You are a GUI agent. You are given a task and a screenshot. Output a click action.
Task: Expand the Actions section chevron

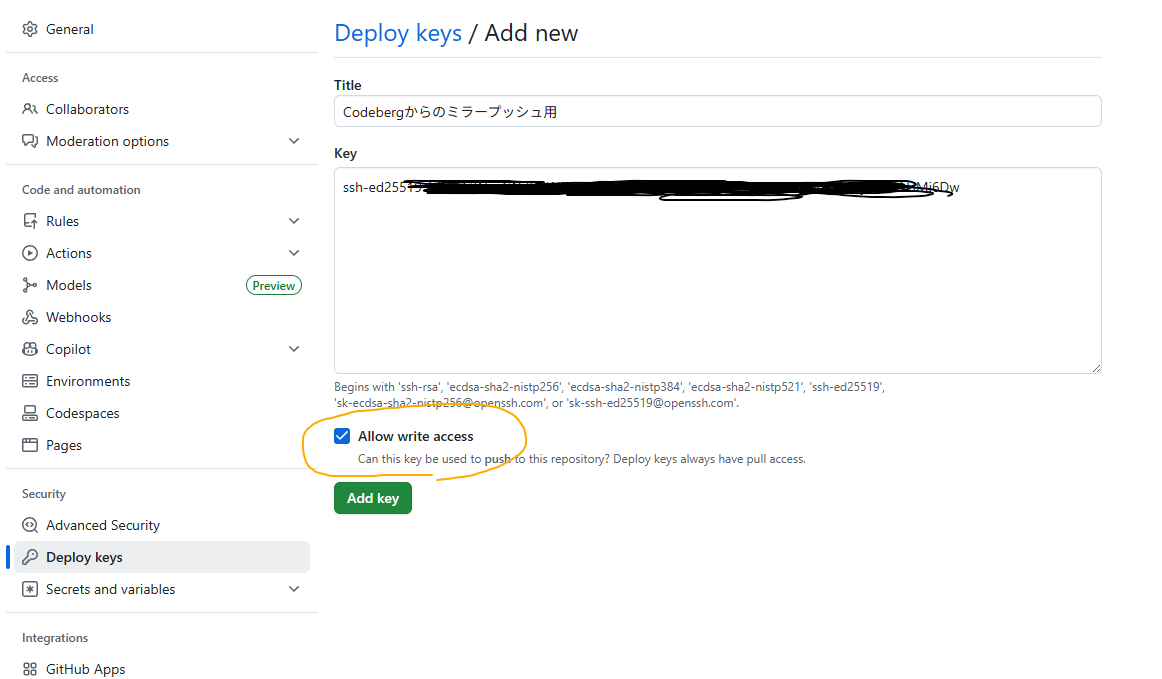coord(294,253)
